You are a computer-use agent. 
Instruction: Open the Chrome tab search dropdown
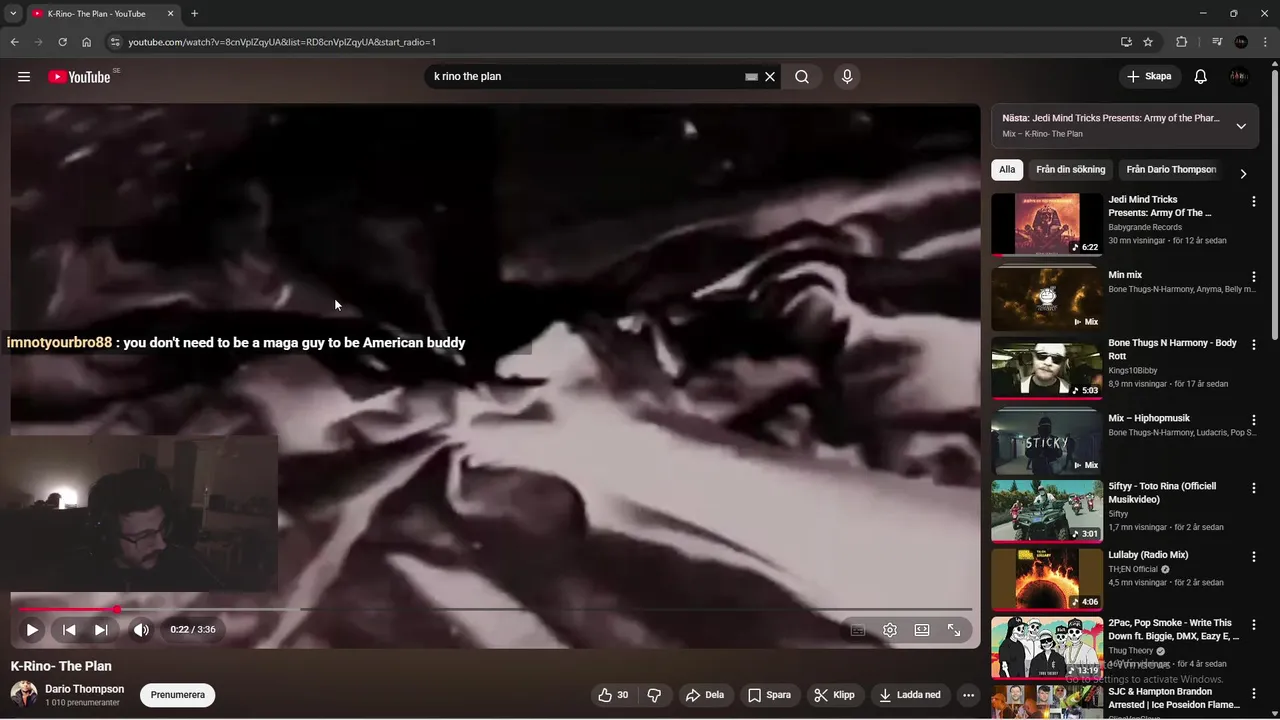click(13, 14)
